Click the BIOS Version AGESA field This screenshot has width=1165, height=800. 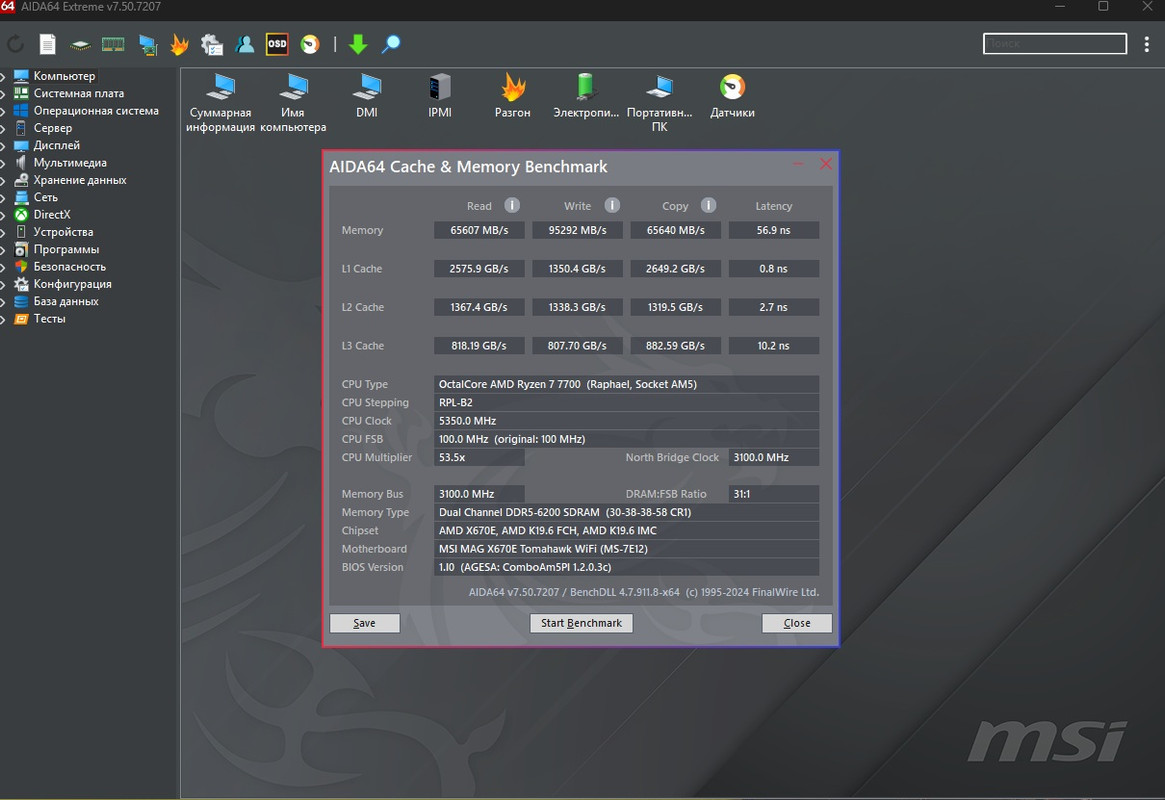pyautogui.click(x=626, y=567)
